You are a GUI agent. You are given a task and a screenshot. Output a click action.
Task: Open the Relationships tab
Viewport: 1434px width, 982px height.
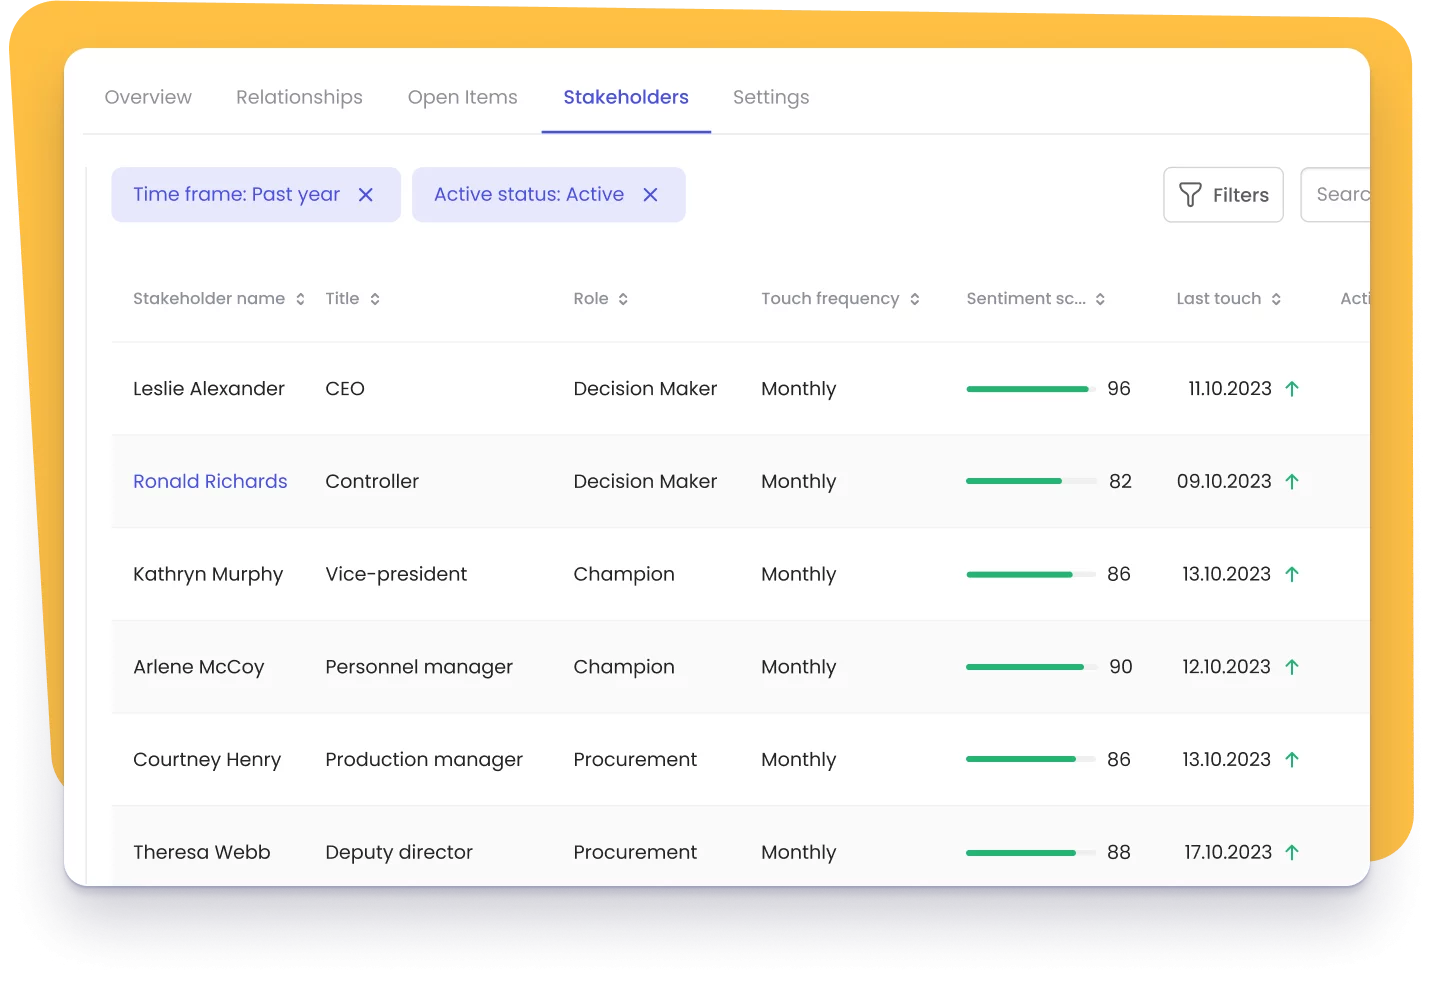(x=299, y=97)
